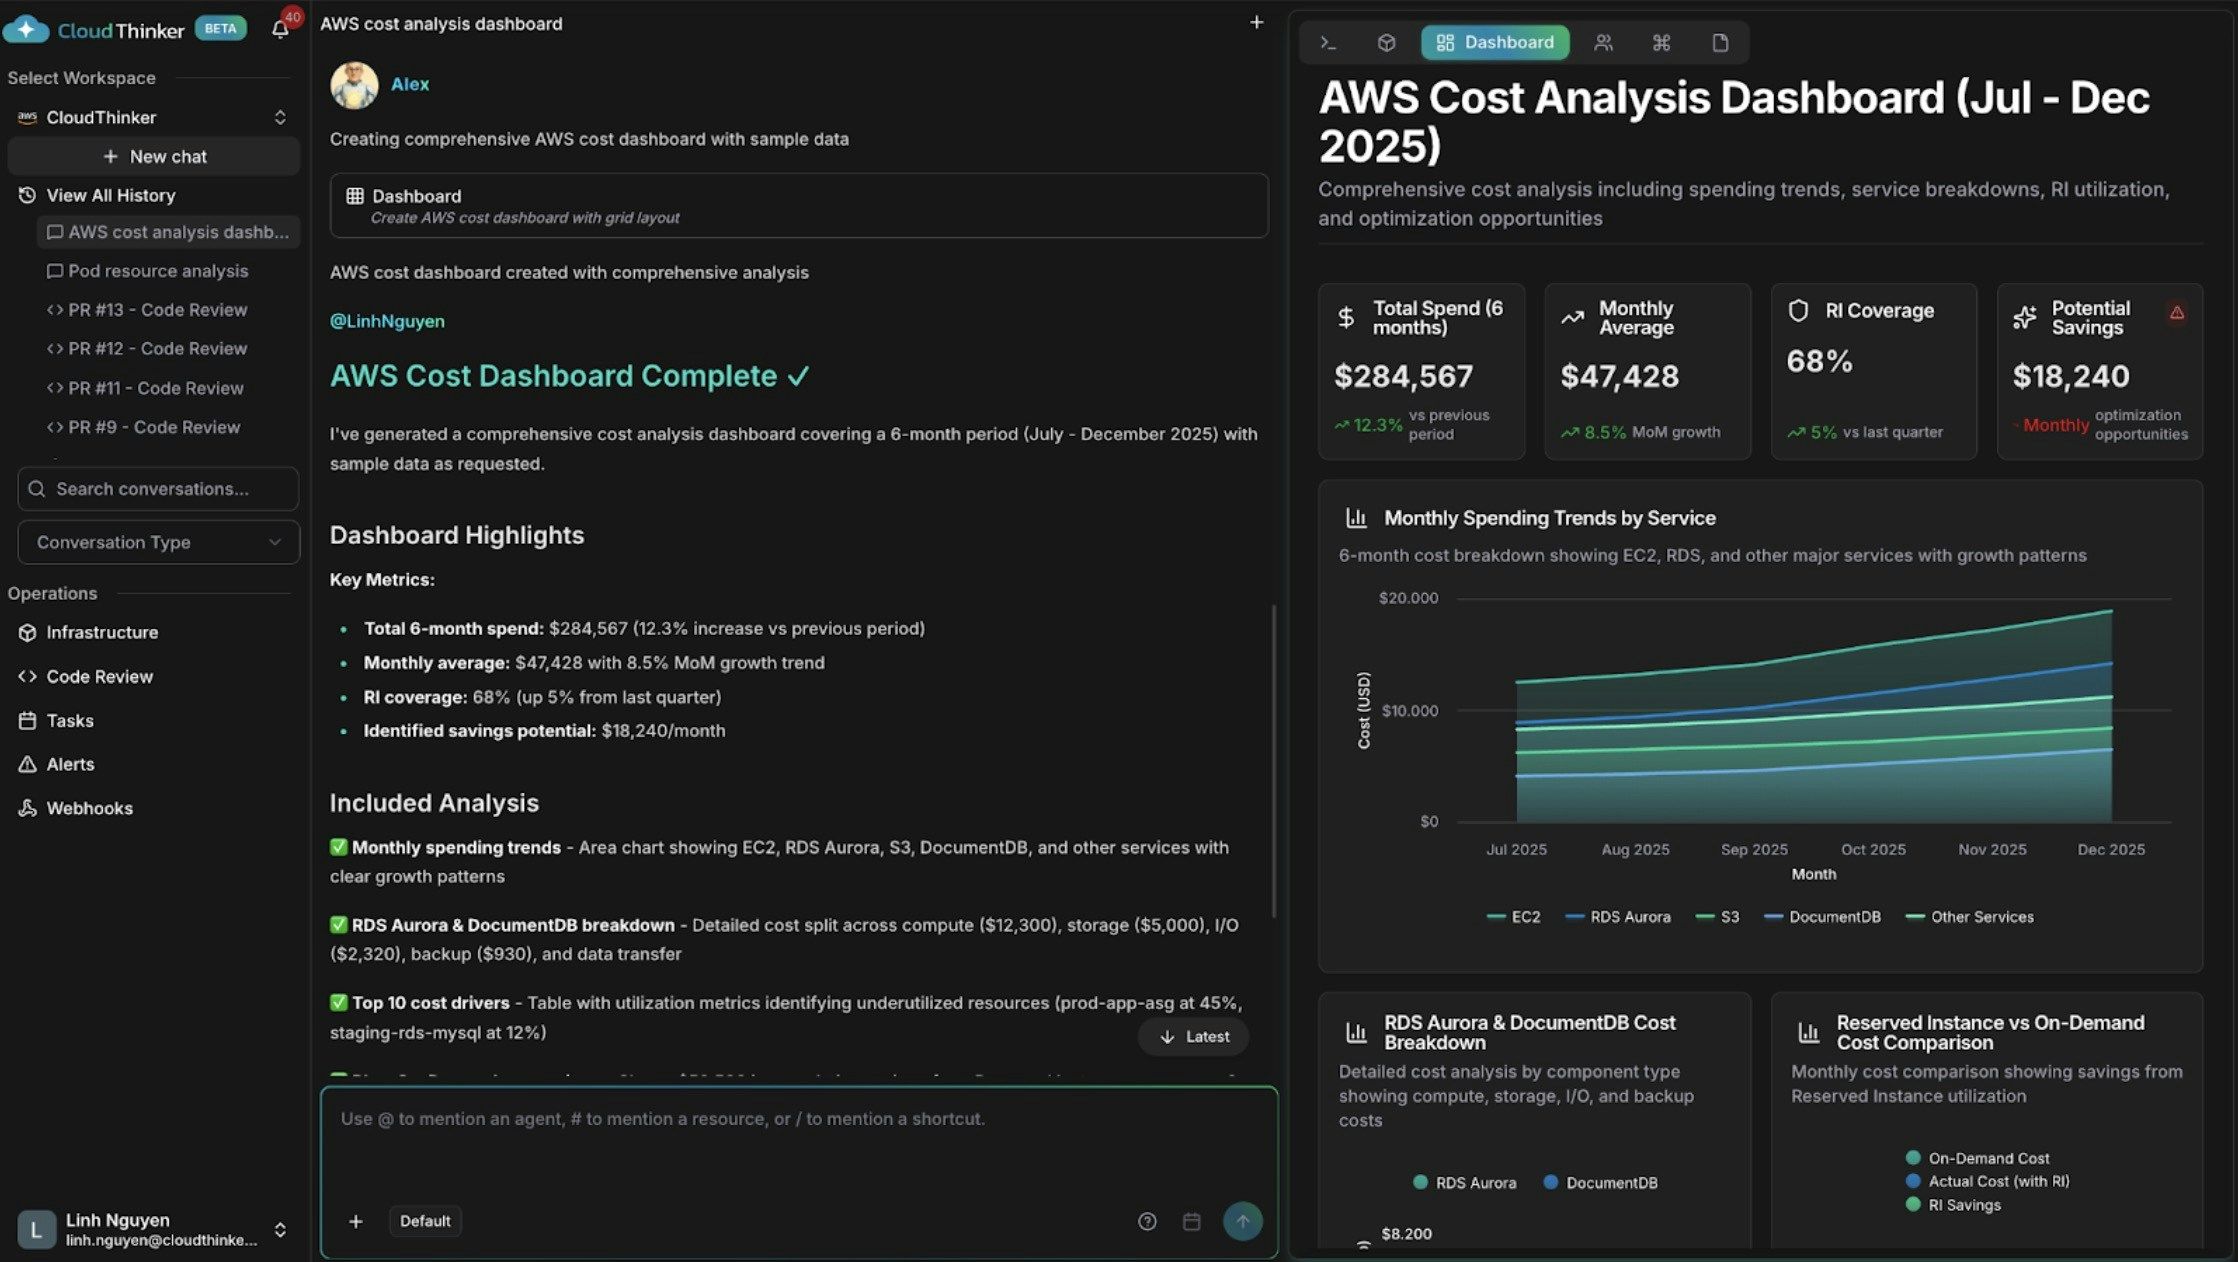The height and width of the screenshot is (1262, 2238).
Task: Open Webhooks from the Operations sidebar
Action: 88,808
